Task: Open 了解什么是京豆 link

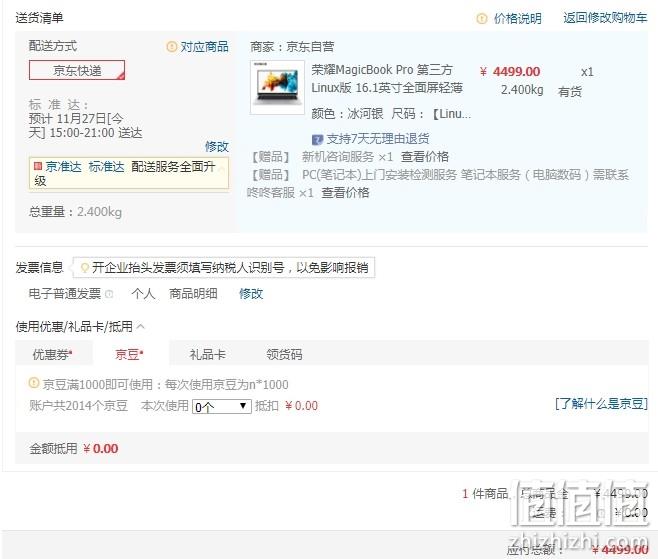Action: click(x=601, y=404)
